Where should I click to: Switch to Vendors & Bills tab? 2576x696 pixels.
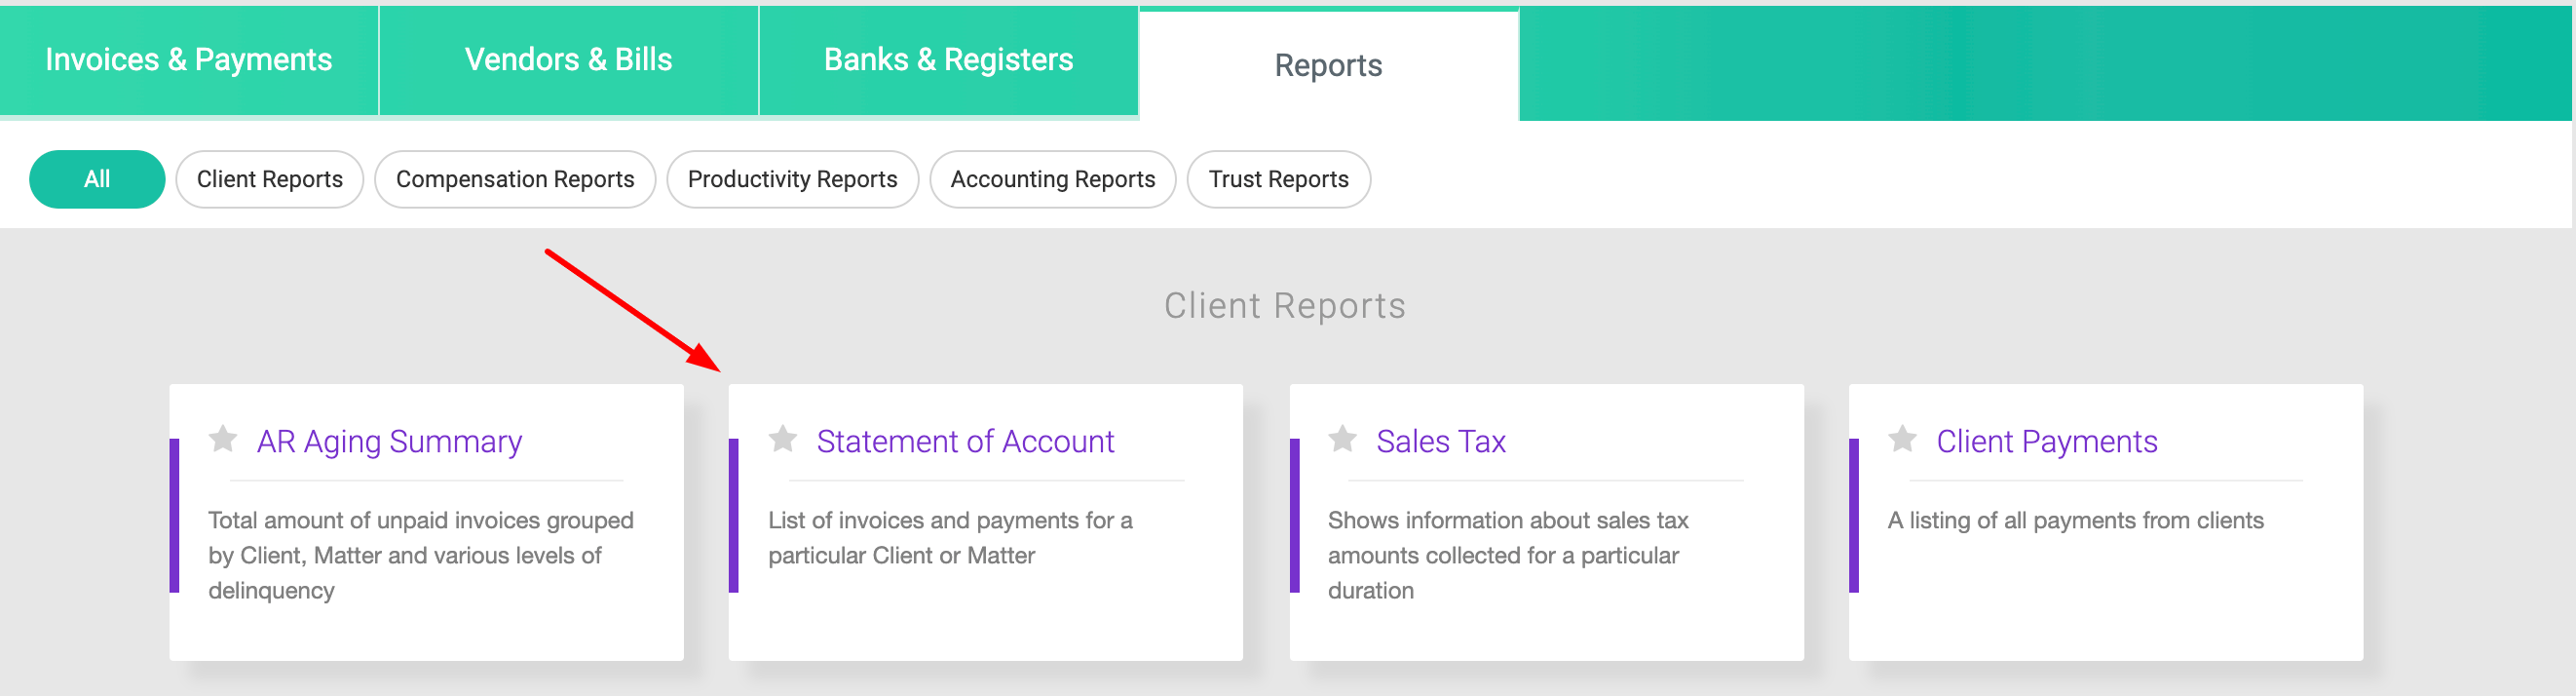click(569, 60)
